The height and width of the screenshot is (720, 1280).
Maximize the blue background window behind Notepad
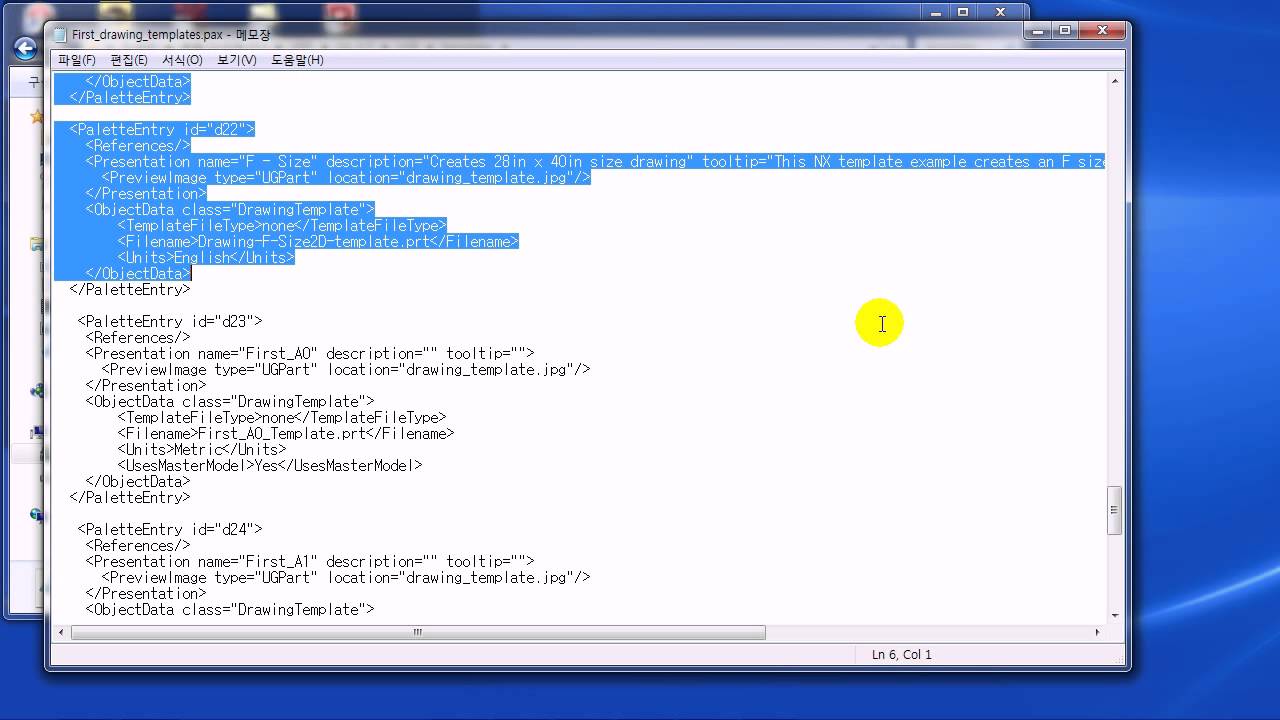click(963, 12)
